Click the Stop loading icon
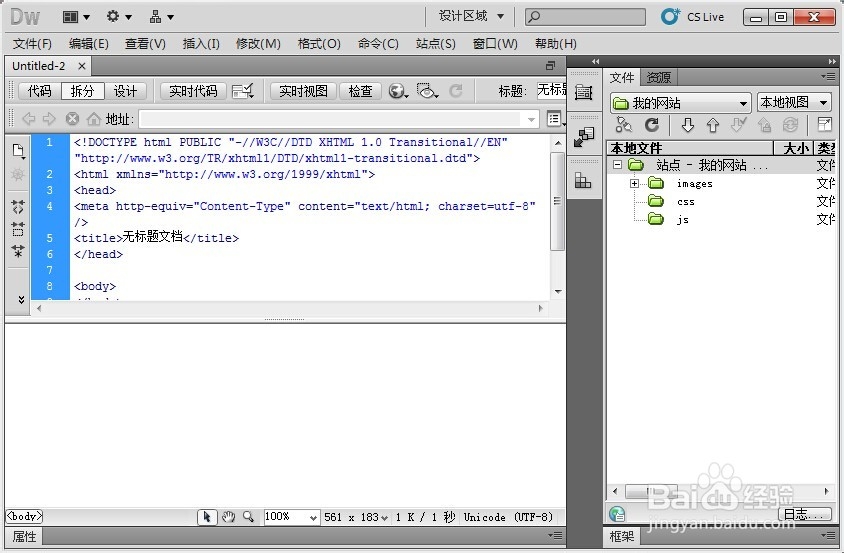Image resolution: width=844 pixels, height=553 pixels. [72, 118]
